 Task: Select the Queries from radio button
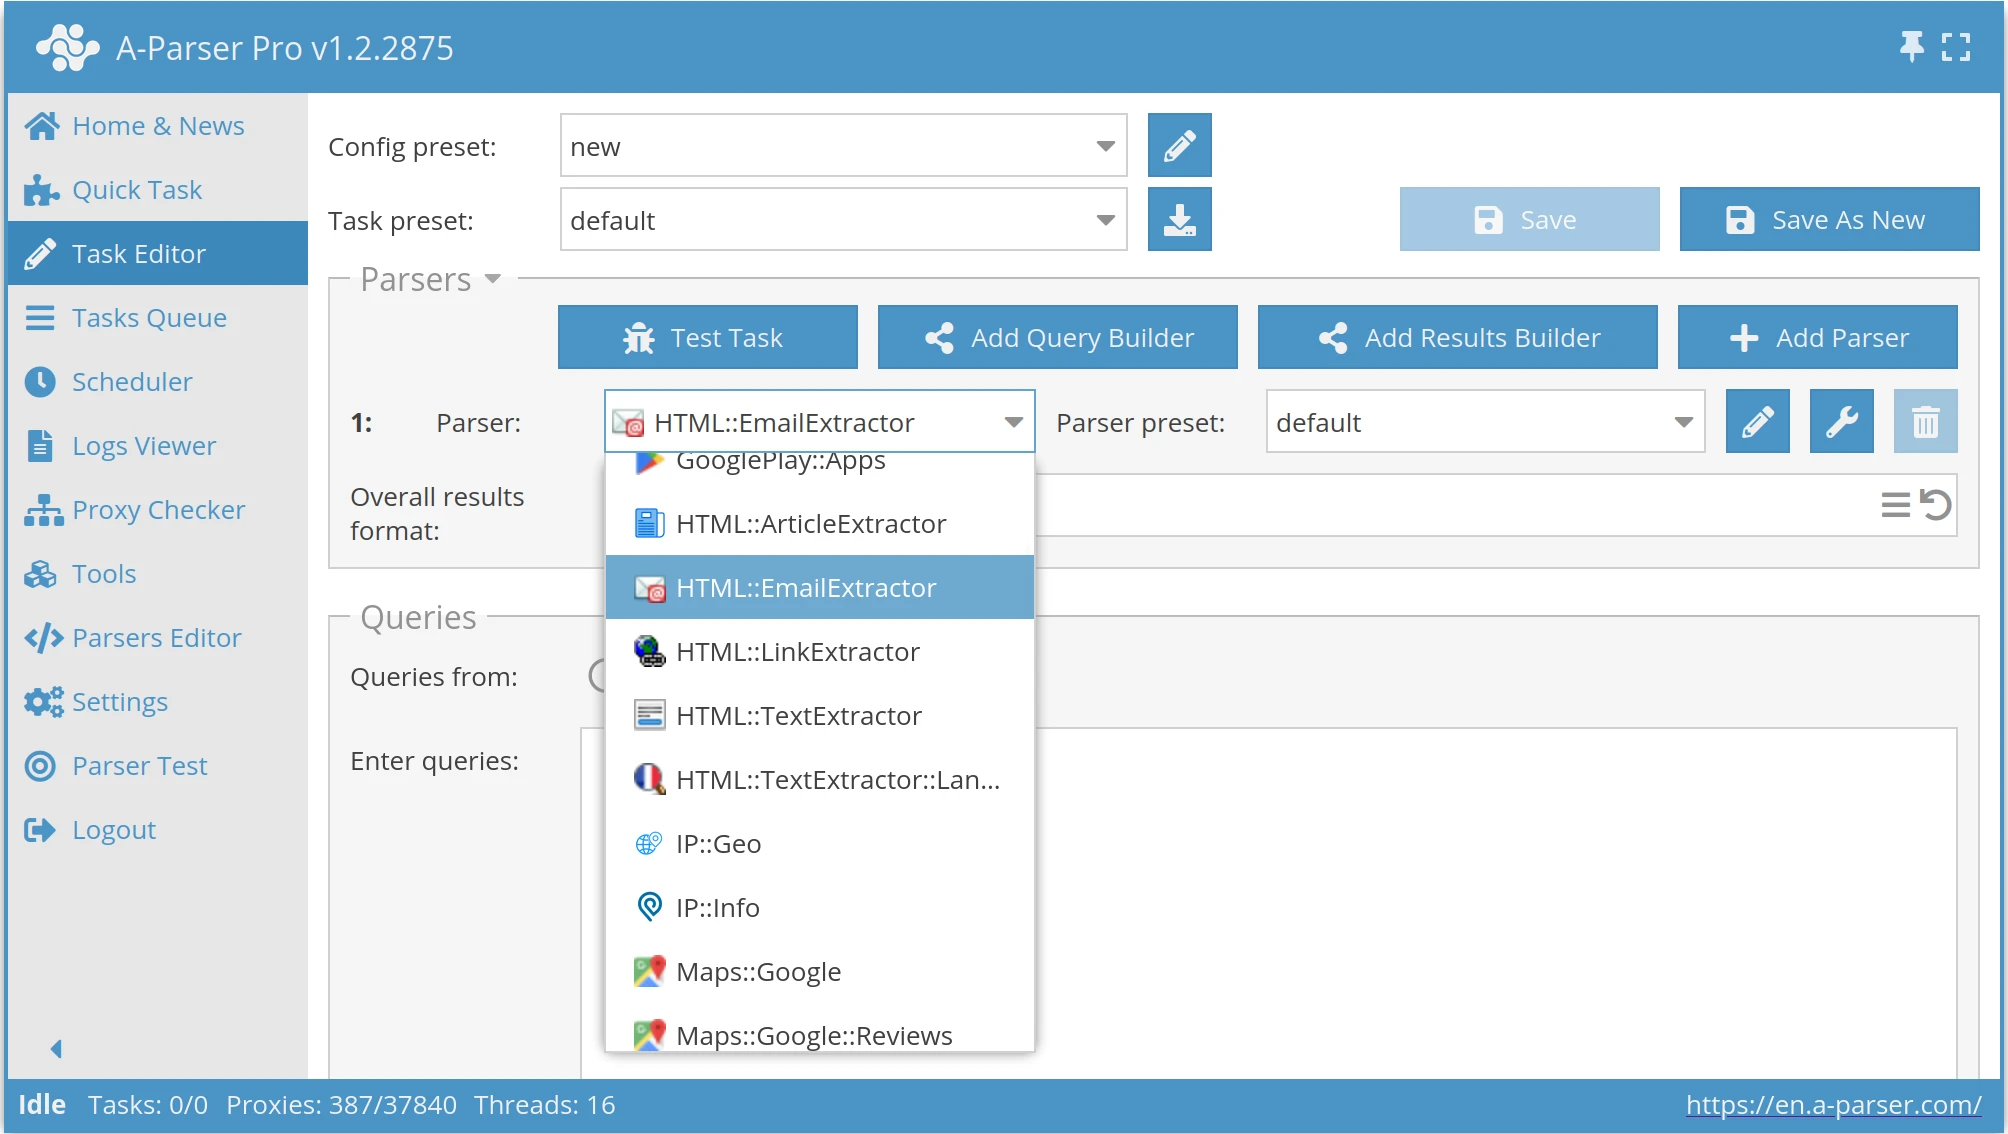pyautogui.click(x=599, y=676)
